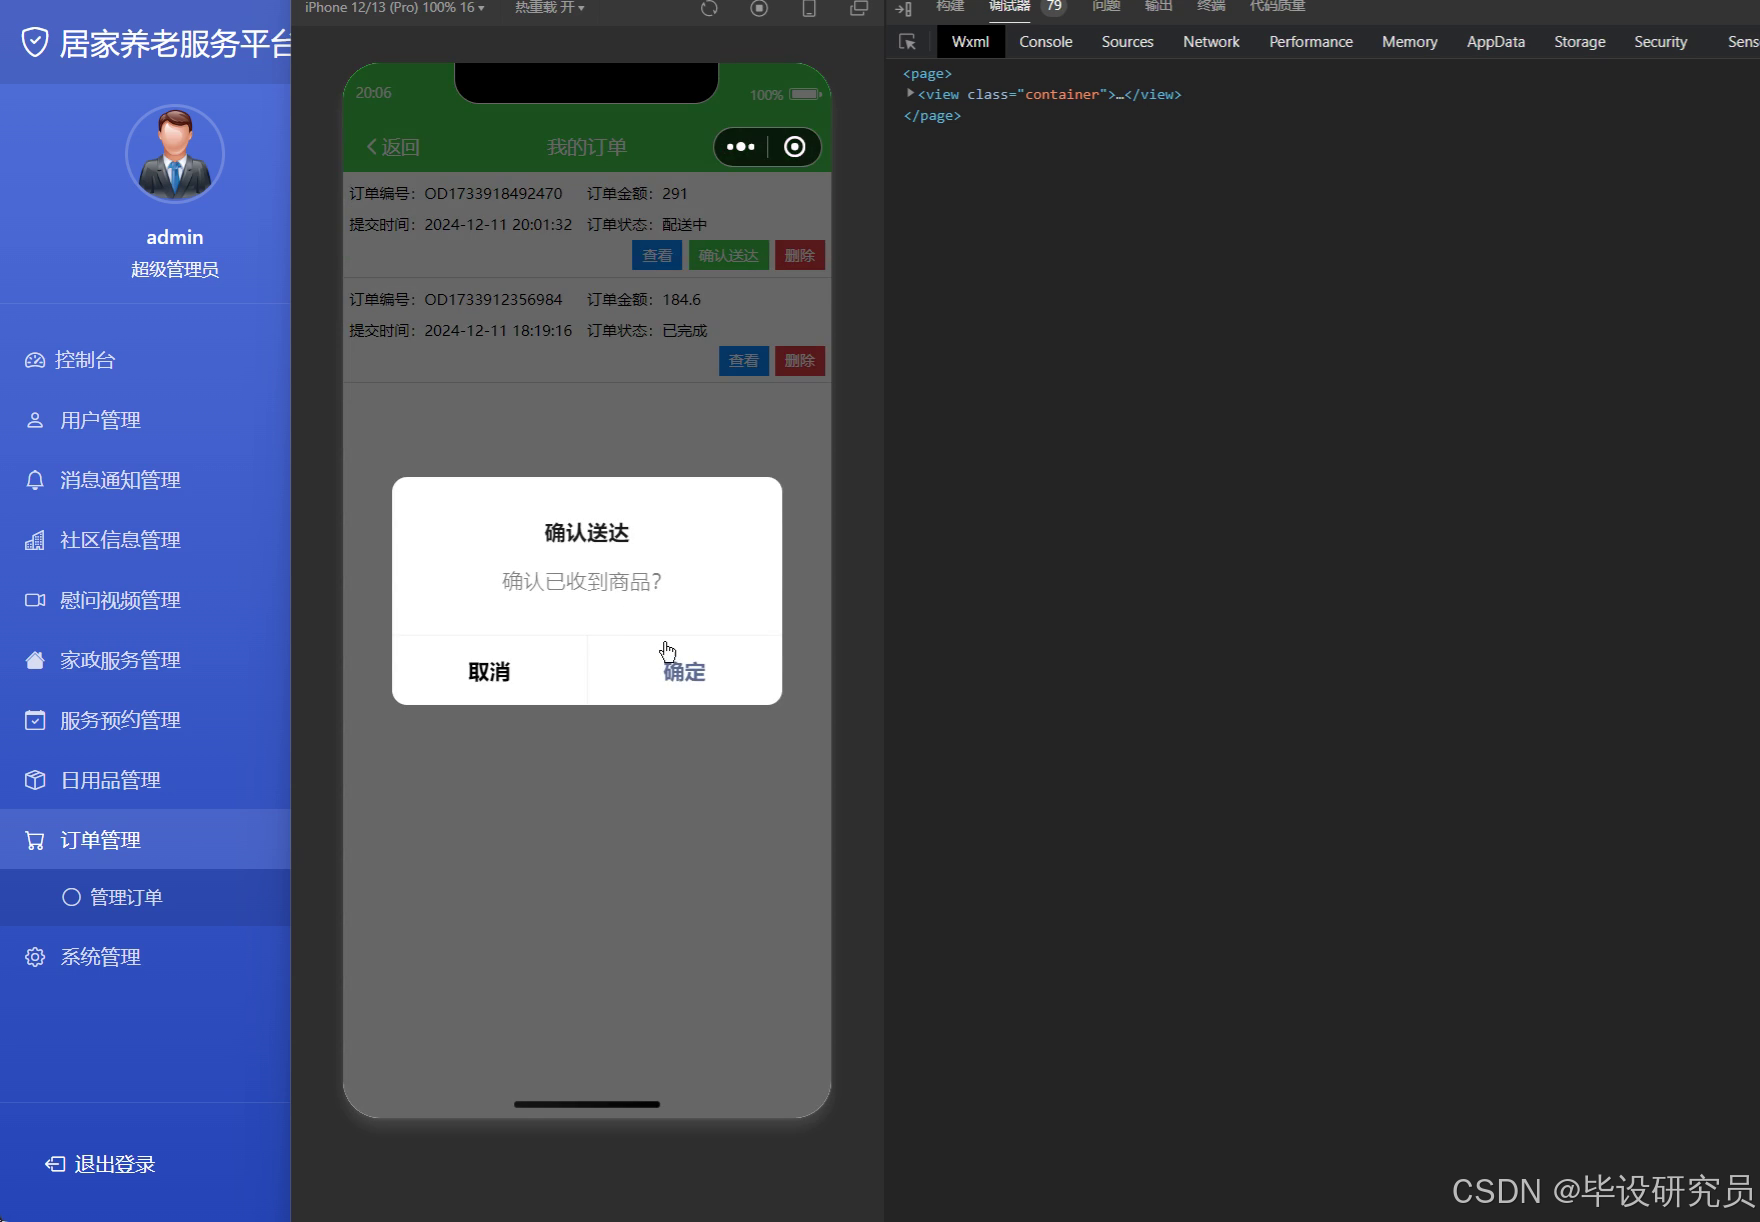Switch to the Sources tab
Image resolution: width=1760 pixels, height=1222 pixels.
click(x=1127, y=42)
